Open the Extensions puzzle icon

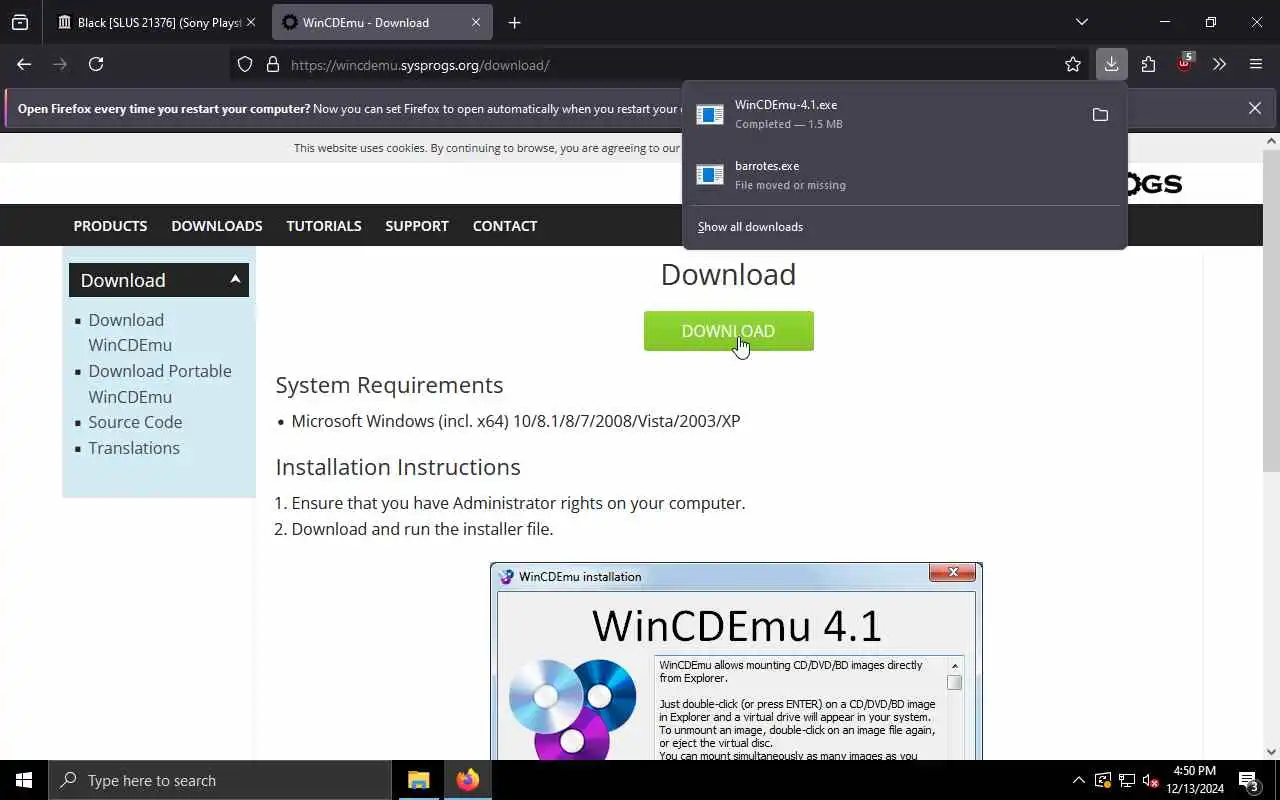[1148, 64]
